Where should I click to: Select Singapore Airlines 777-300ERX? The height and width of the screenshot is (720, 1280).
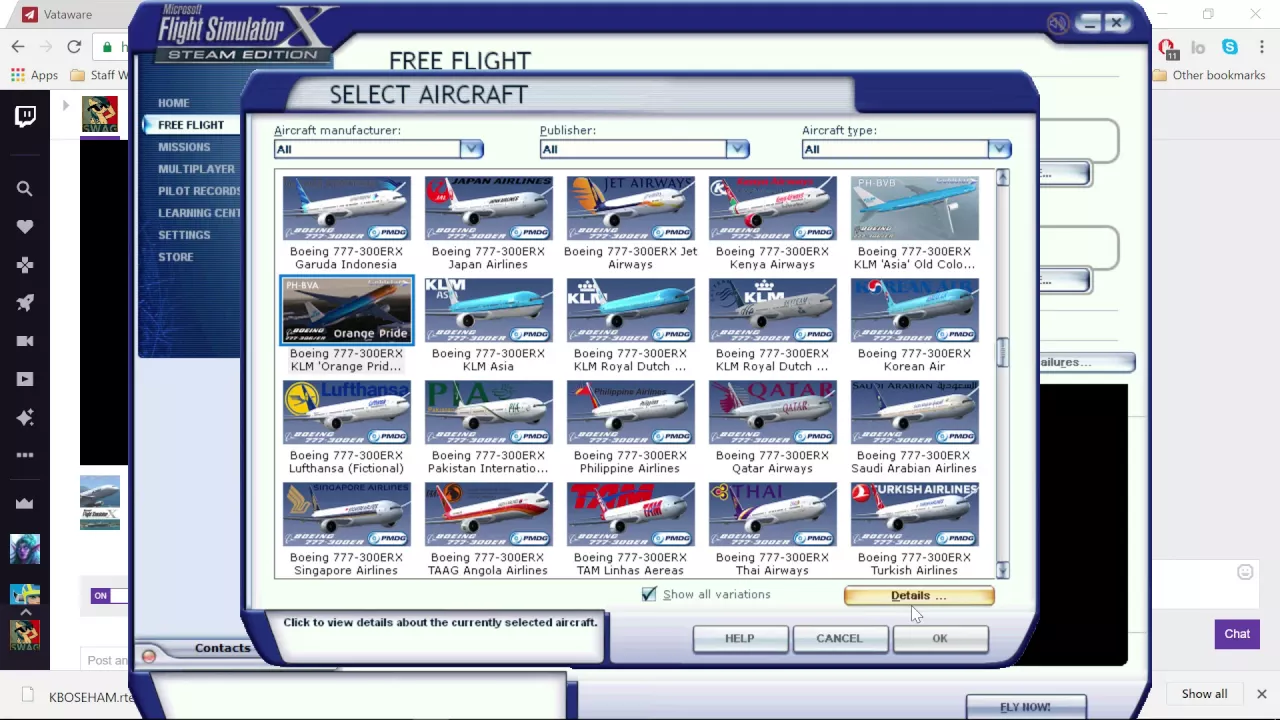tap(346, 515)
